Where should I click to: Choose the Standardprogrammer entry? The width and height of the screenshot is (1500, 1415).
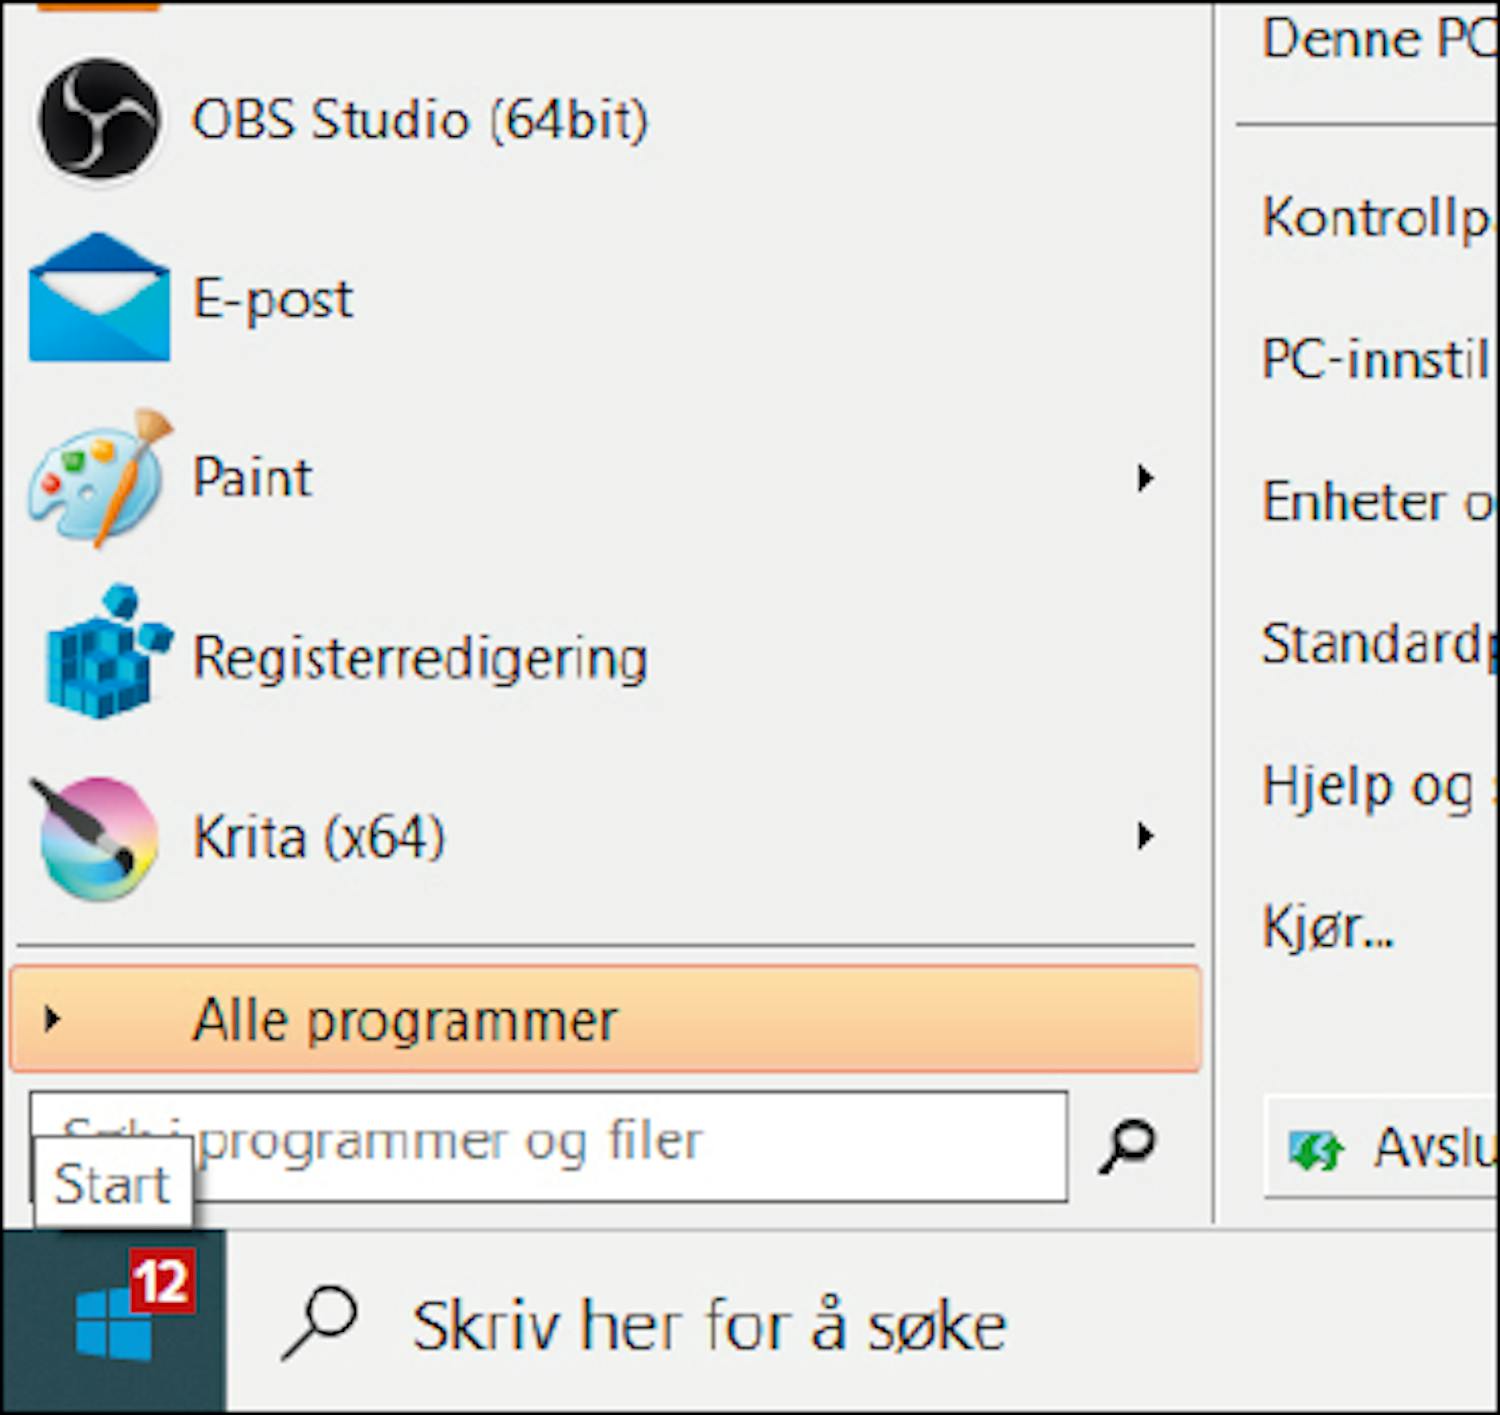(1378, 643)
